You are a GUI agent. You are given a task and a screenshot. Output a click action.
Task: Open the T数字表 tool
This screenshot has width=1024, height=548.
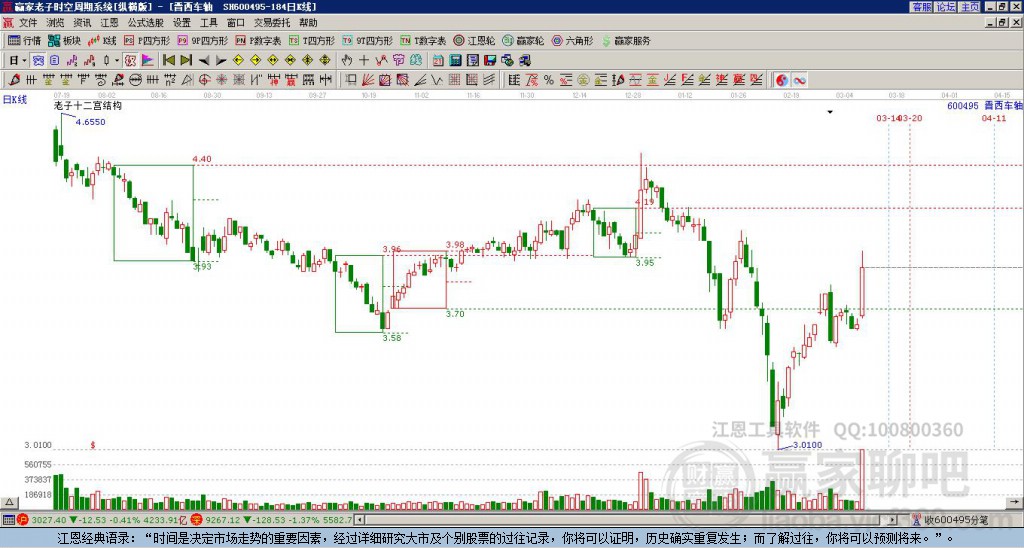click(x=423, y=40)
